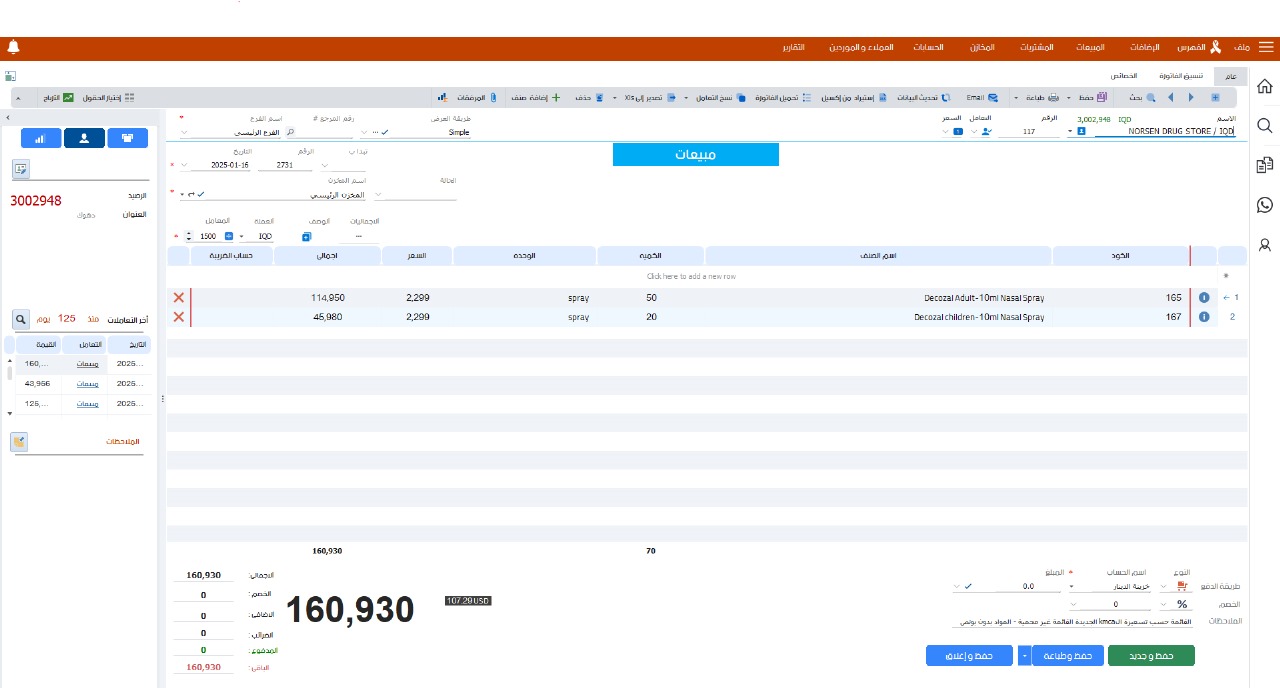The height and width of the screenshot is (688, 1280).
Task: Click the حفظ و إغلاق button
Action: pyautogui.click(x=969, y=655)
